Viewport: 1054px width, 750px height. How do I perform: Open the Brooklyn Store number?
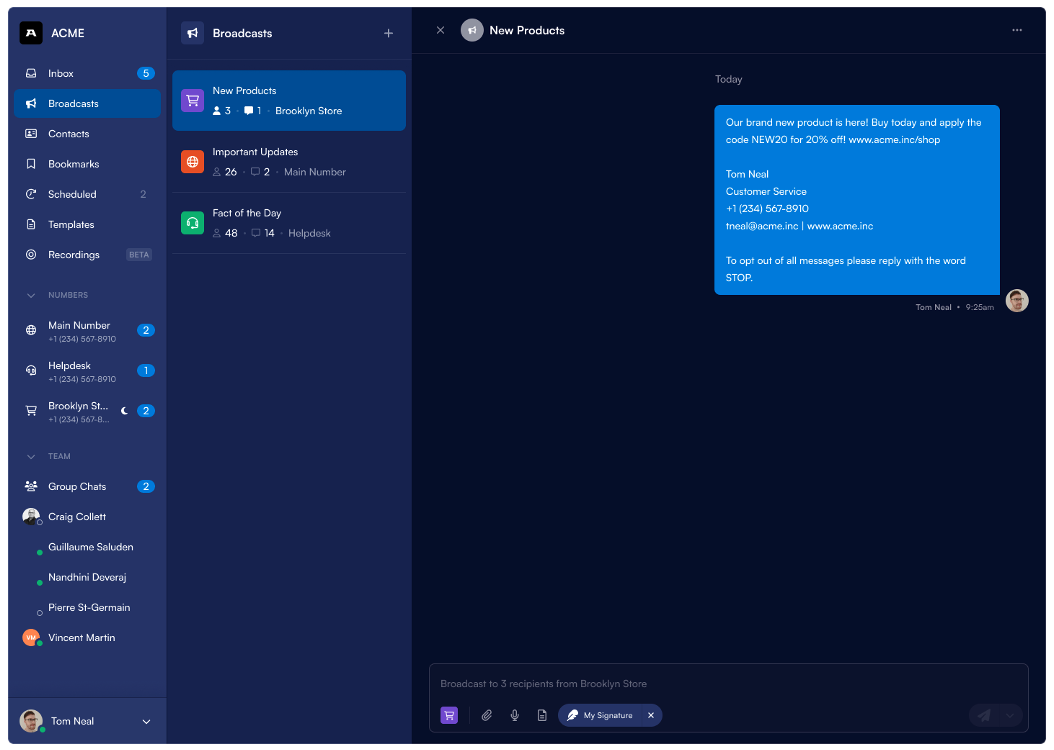(x=87, y=411)
